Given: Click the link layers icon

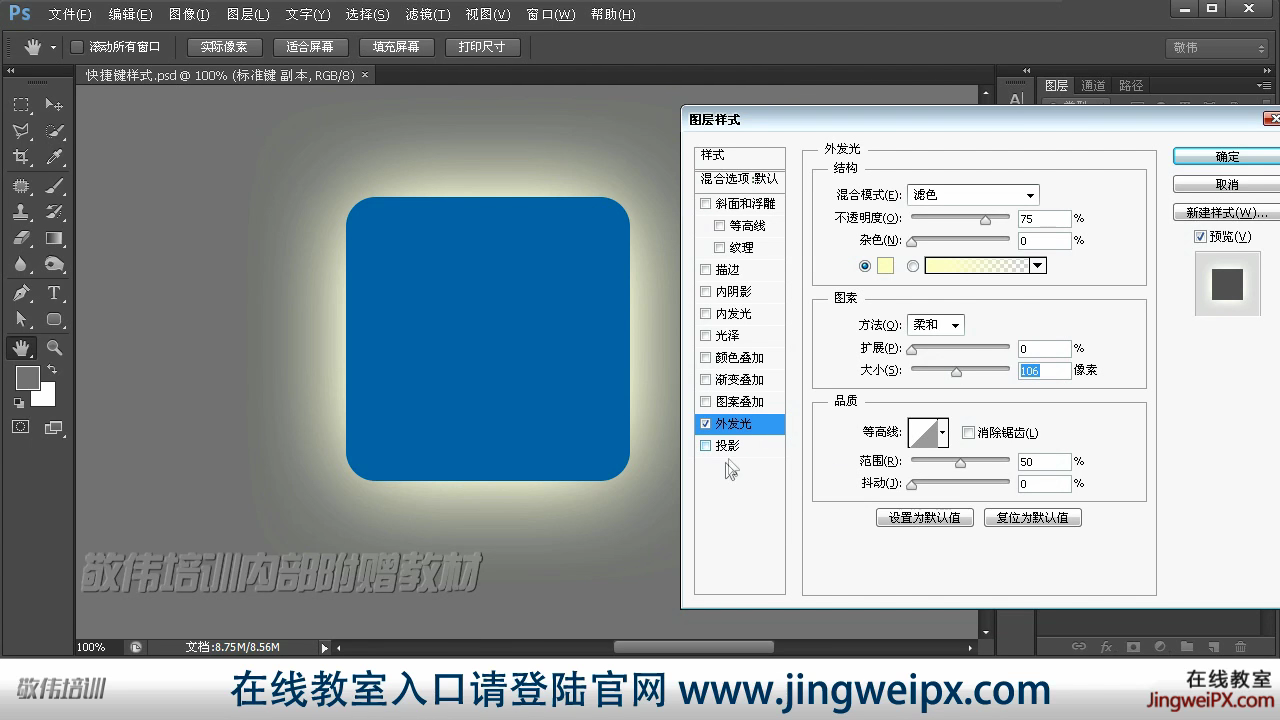Looking at the screenshot, I should click(x=1079, y=647).
